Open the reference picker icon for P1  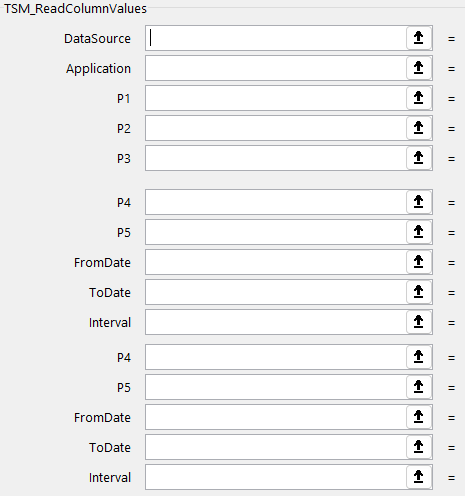[419, 98]
